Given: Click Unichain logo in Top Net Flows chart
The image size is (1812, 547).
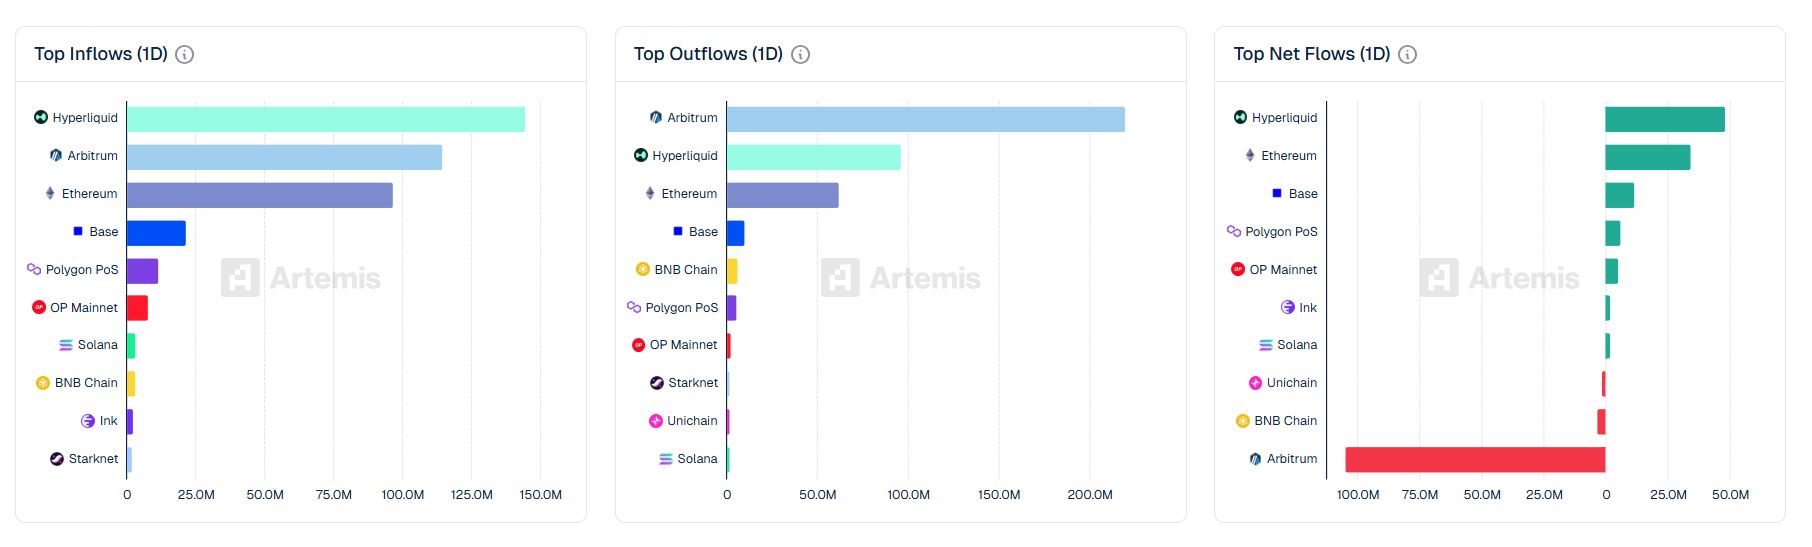Looking at the screenshot, I should click(x=1255, y=383).
